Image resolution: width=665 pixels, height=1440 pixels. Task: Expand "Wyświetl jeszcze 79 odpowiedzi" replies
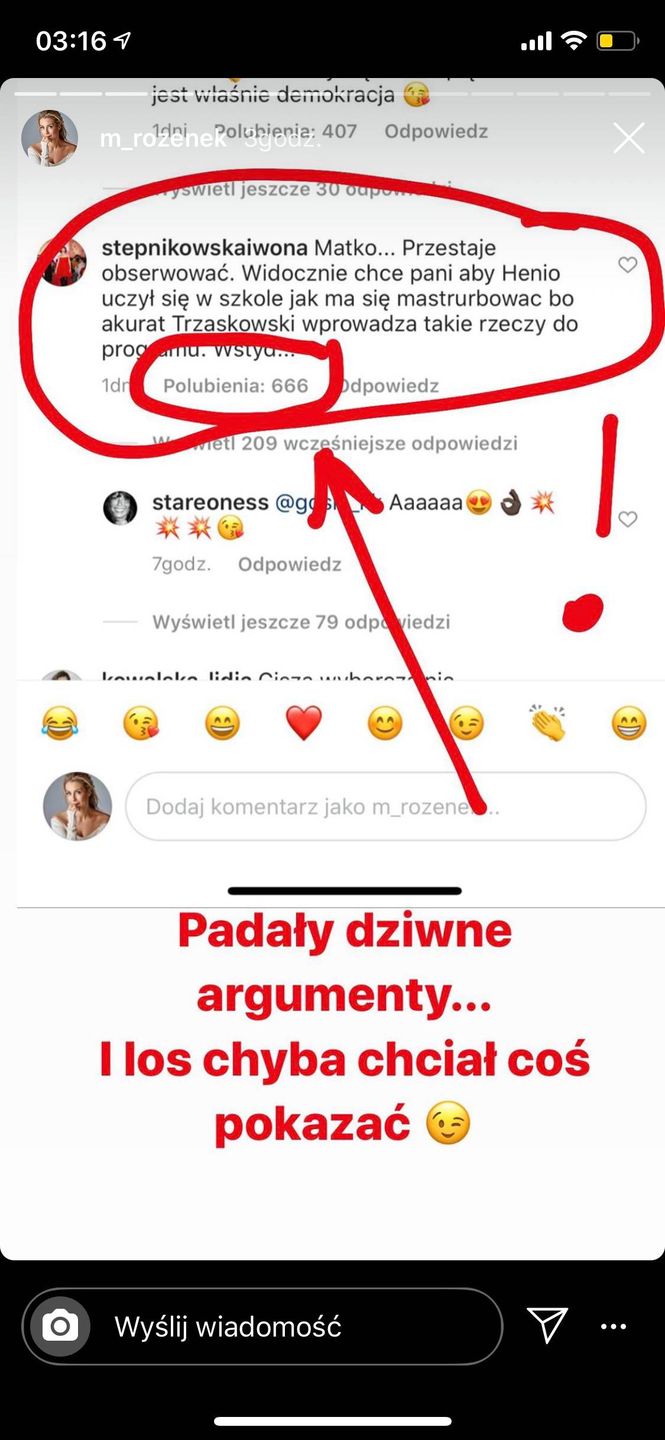301,622
